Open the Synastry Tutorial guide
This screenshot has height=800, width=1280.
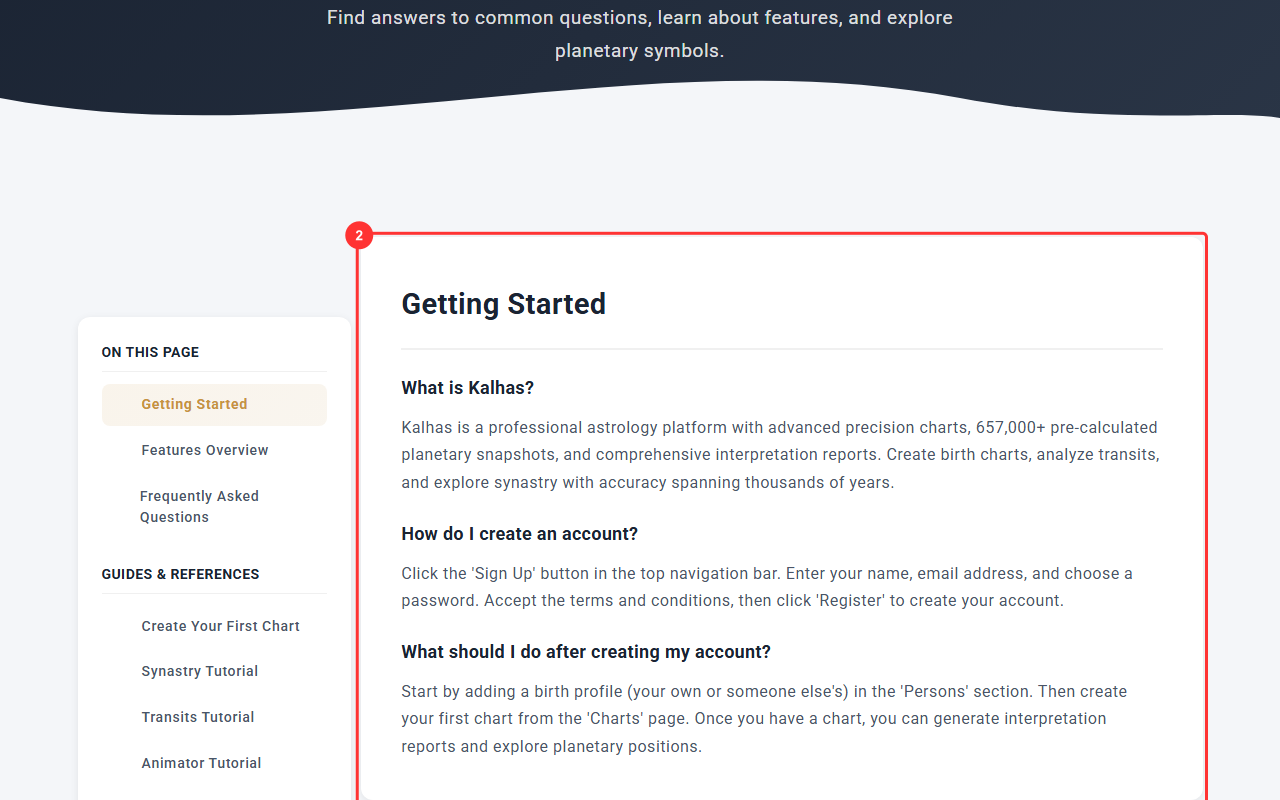[x=200, y=672]
